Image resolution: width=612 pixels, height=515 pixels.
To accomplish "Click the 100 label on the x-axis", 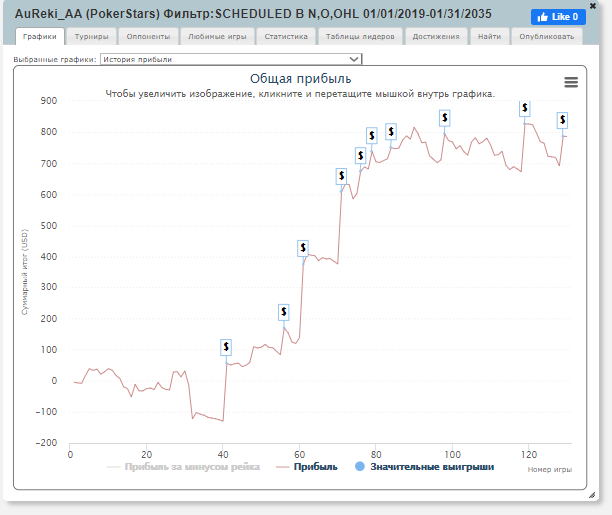I will [x=452, y=454].
